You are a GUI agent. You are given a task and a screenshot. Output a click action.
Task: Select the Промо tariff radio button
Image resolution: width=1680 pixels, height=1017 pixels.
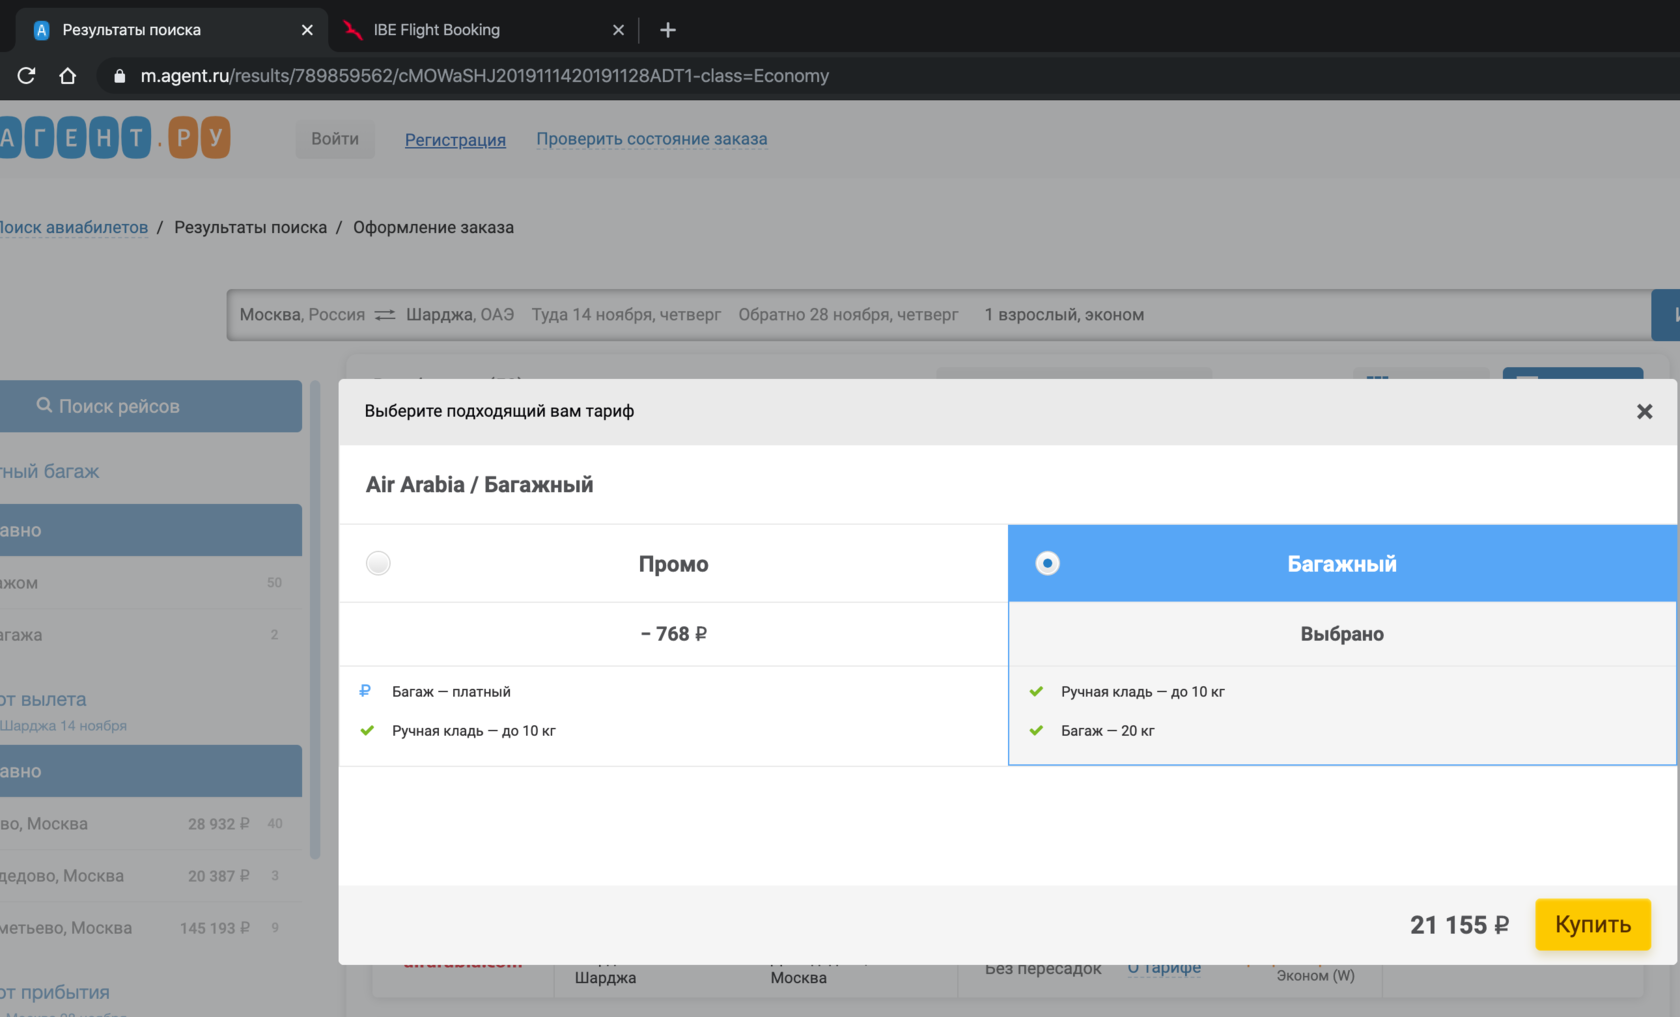coord(378,563)
